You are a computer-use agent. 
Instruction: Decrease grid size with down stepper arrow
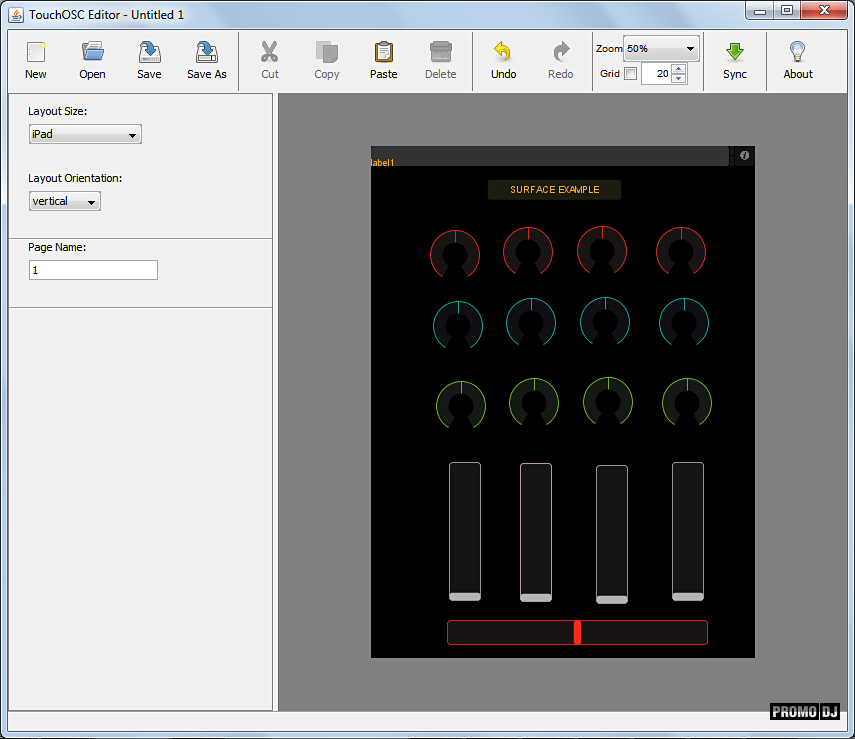pyautogui.click(x=678, y=78)
